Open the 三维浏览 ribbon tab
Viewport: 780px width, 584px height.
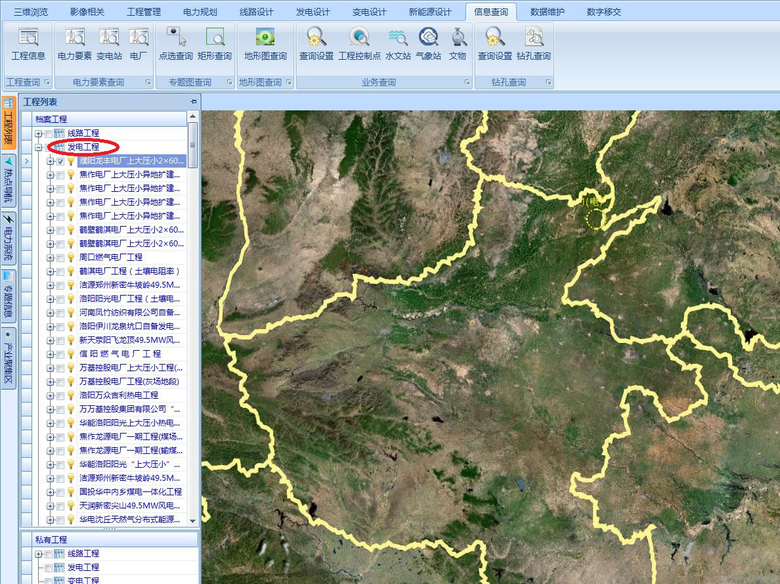30,12
